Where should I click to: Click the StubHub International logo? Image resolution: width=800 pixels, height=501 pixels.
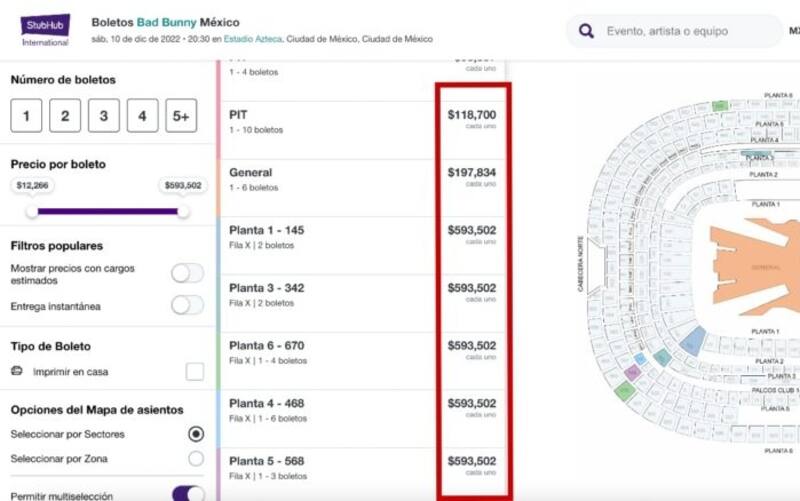(45, 29)
